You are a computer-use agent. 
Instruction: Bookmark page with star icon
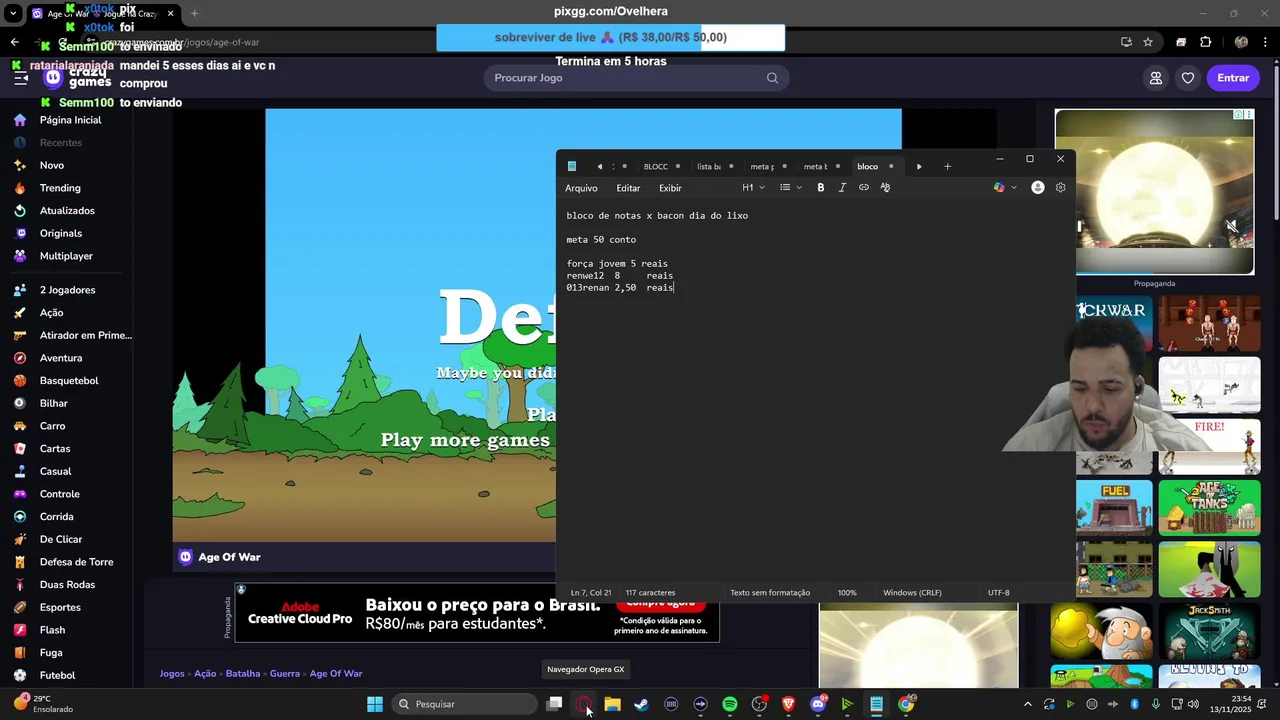(x=1148, y=42)
